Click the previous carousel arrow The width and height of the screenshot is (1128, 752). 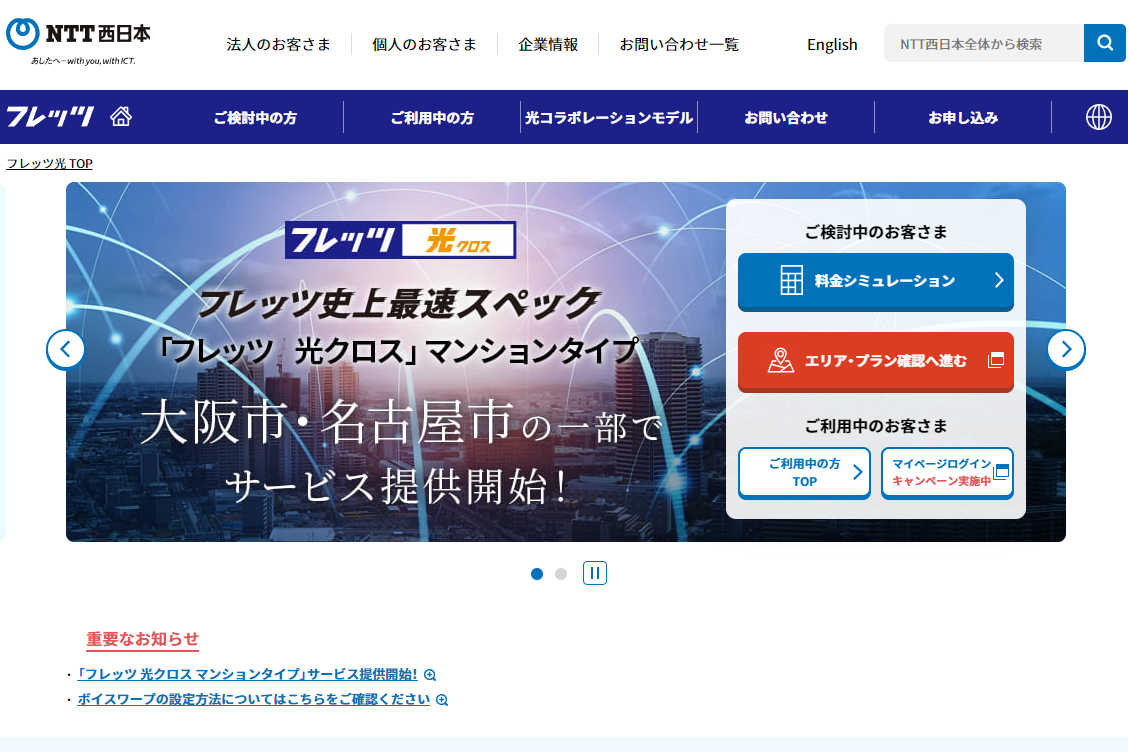click(65, 349)
